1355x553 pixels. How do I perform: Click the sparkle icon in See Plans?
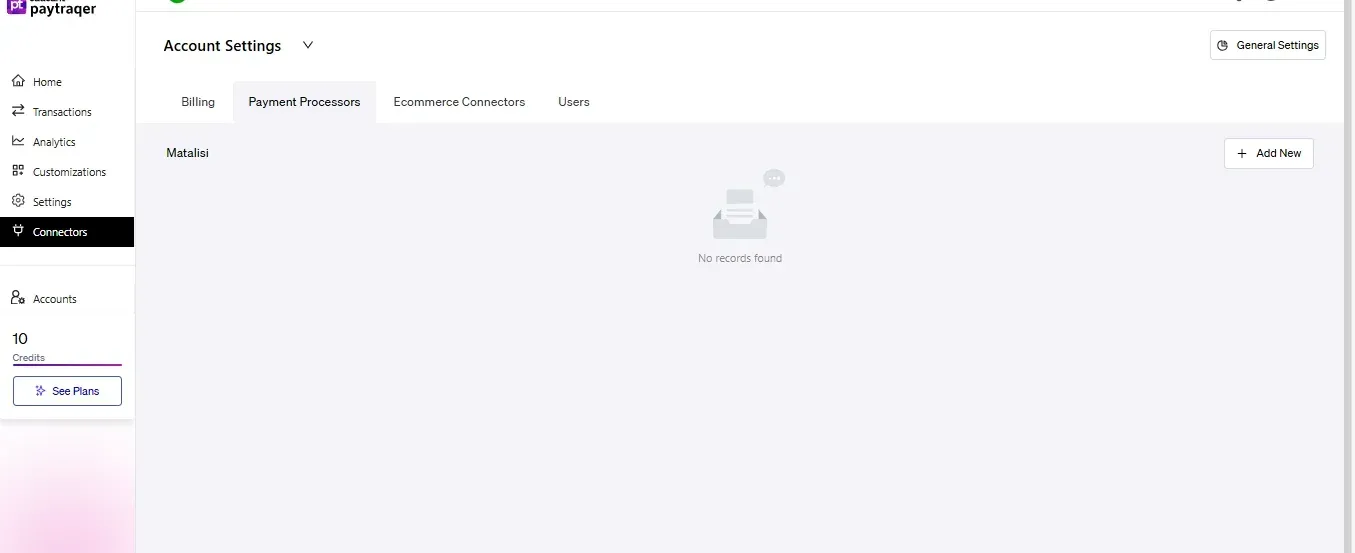click(x=40, y=391)
